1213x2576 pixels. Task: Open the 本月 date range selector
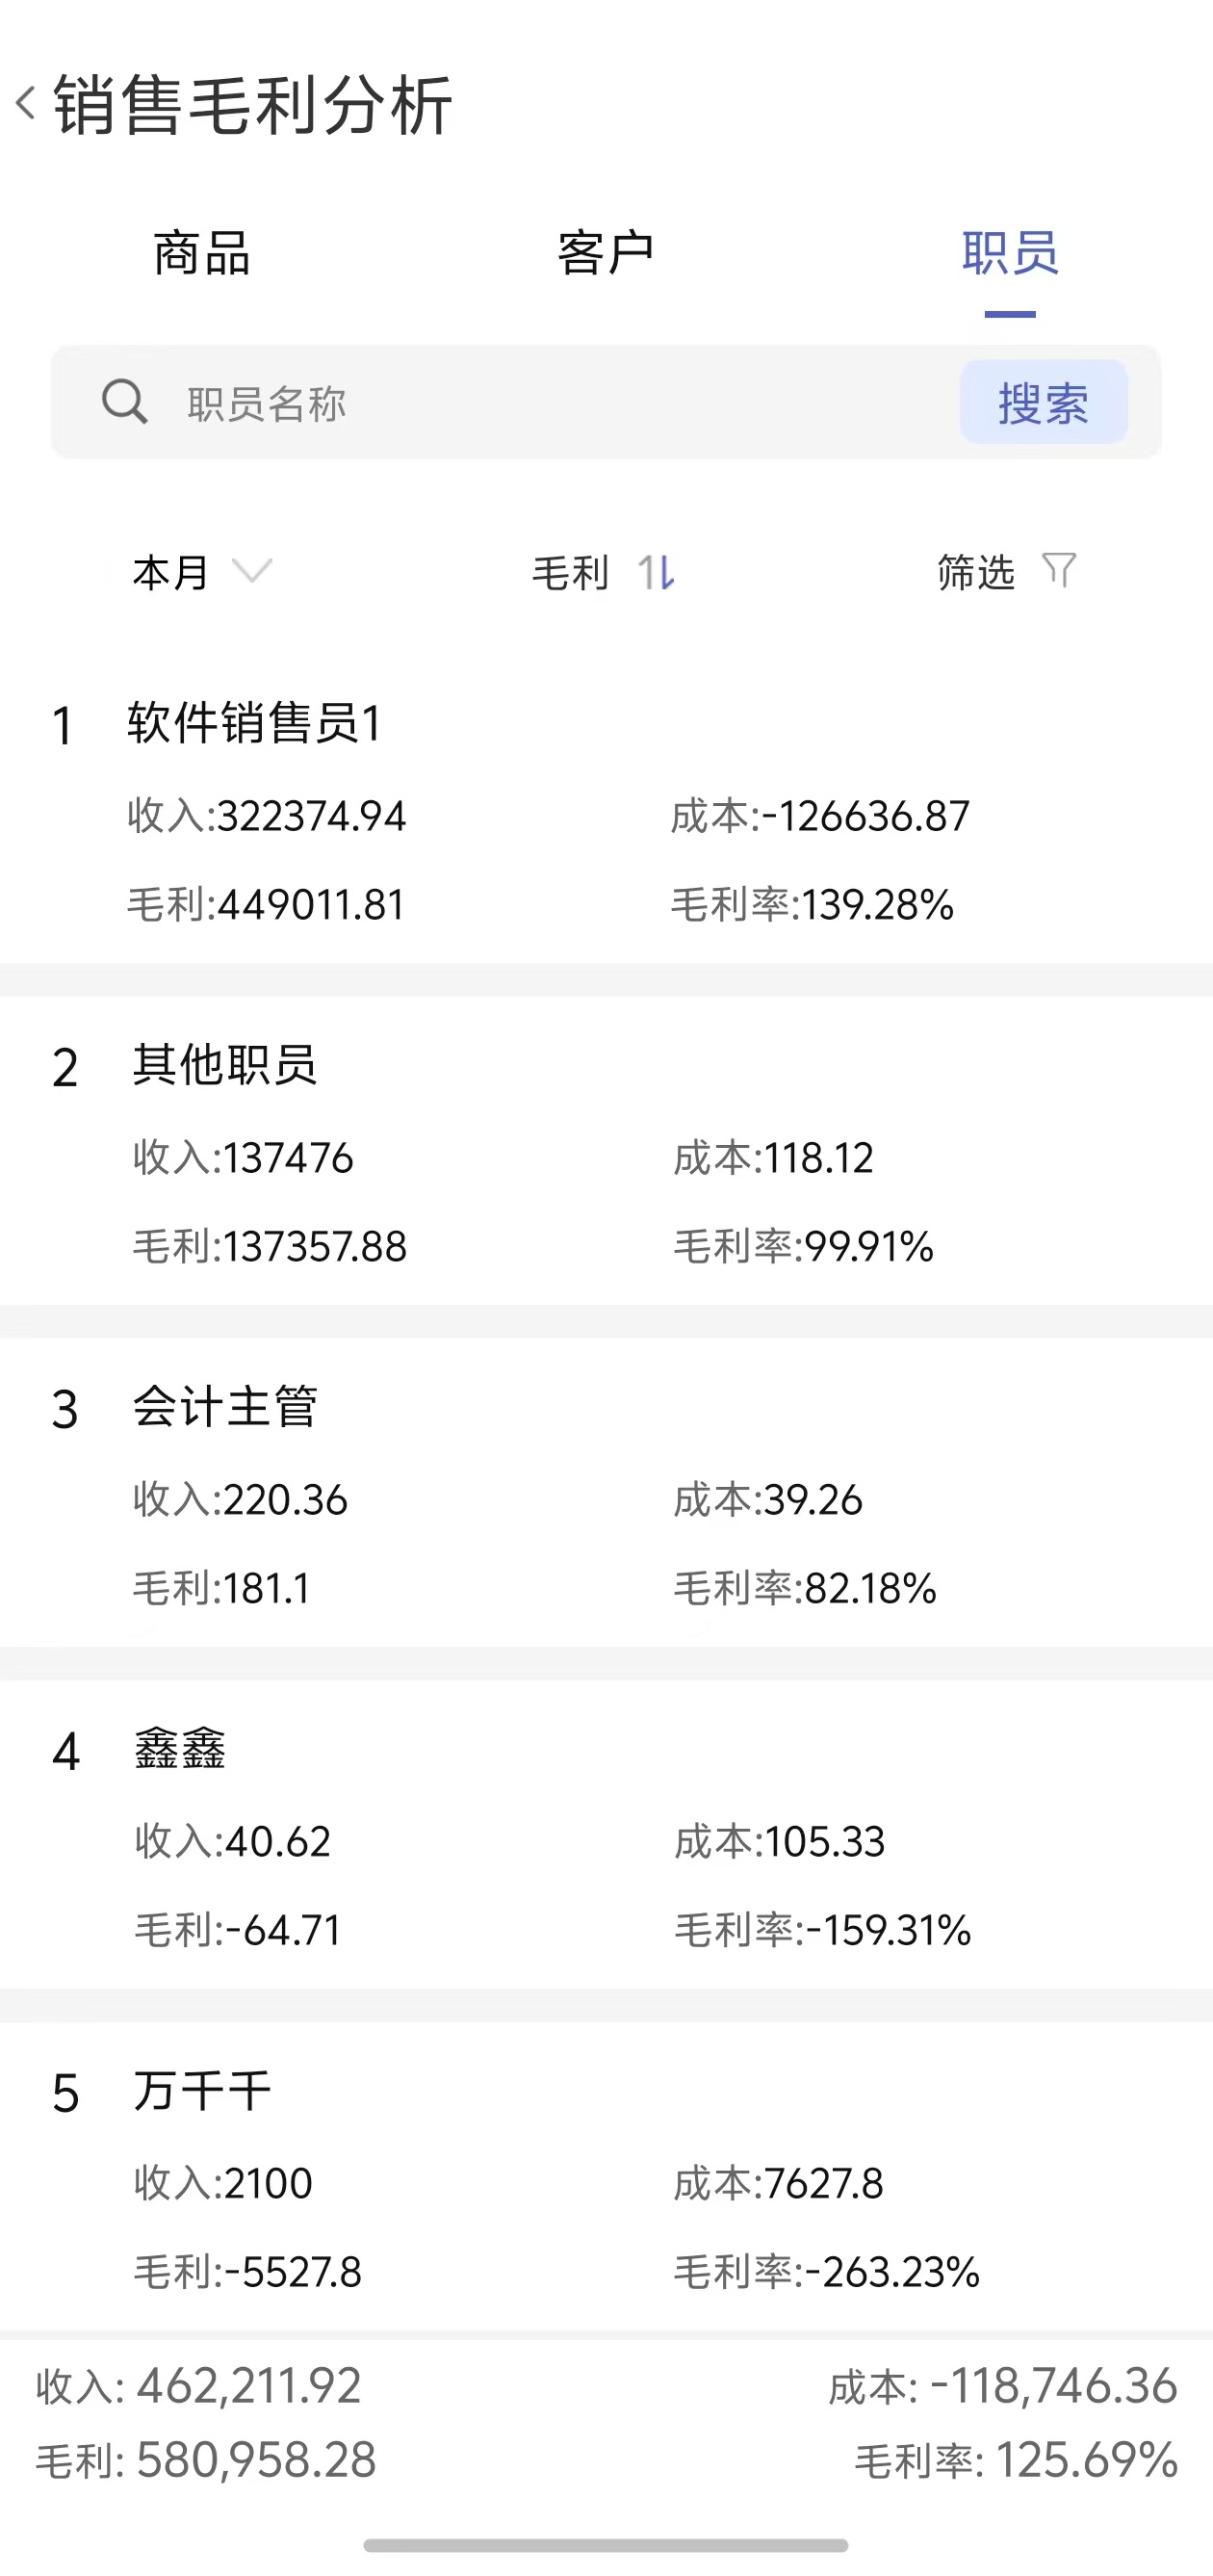coord(202,573)
